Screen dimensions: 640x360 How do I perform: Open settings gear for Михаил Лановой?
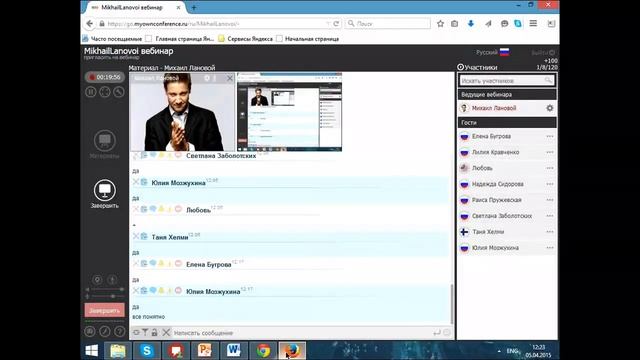(550, 108)
